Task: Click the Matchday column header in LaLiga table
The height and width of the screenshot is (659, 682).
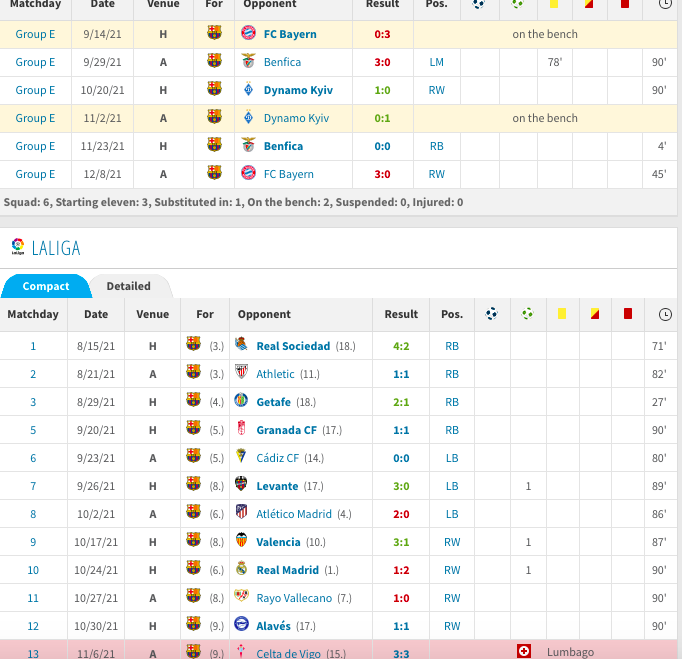Action: 33,314
